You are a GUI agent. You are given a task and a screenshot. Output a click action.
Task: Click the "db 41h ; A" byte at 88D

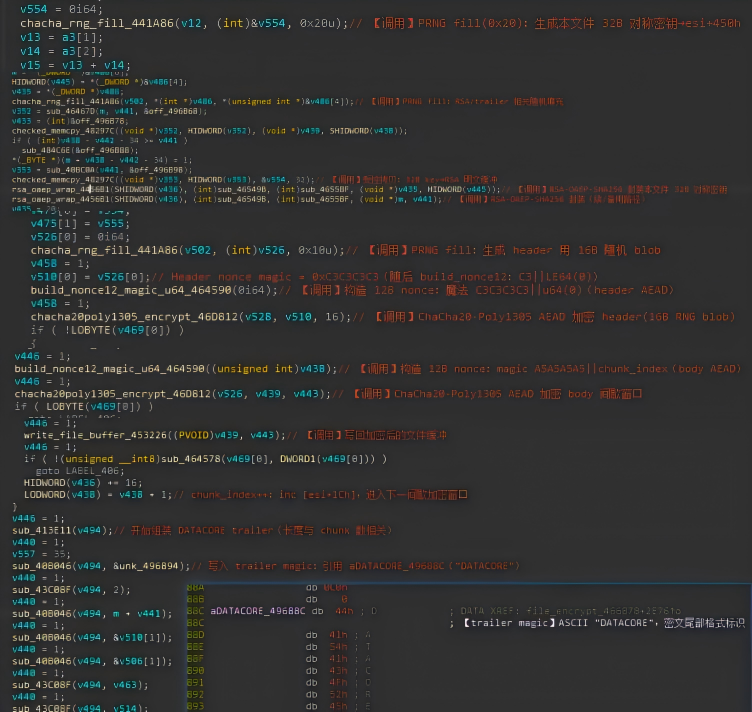click(338, 635)
